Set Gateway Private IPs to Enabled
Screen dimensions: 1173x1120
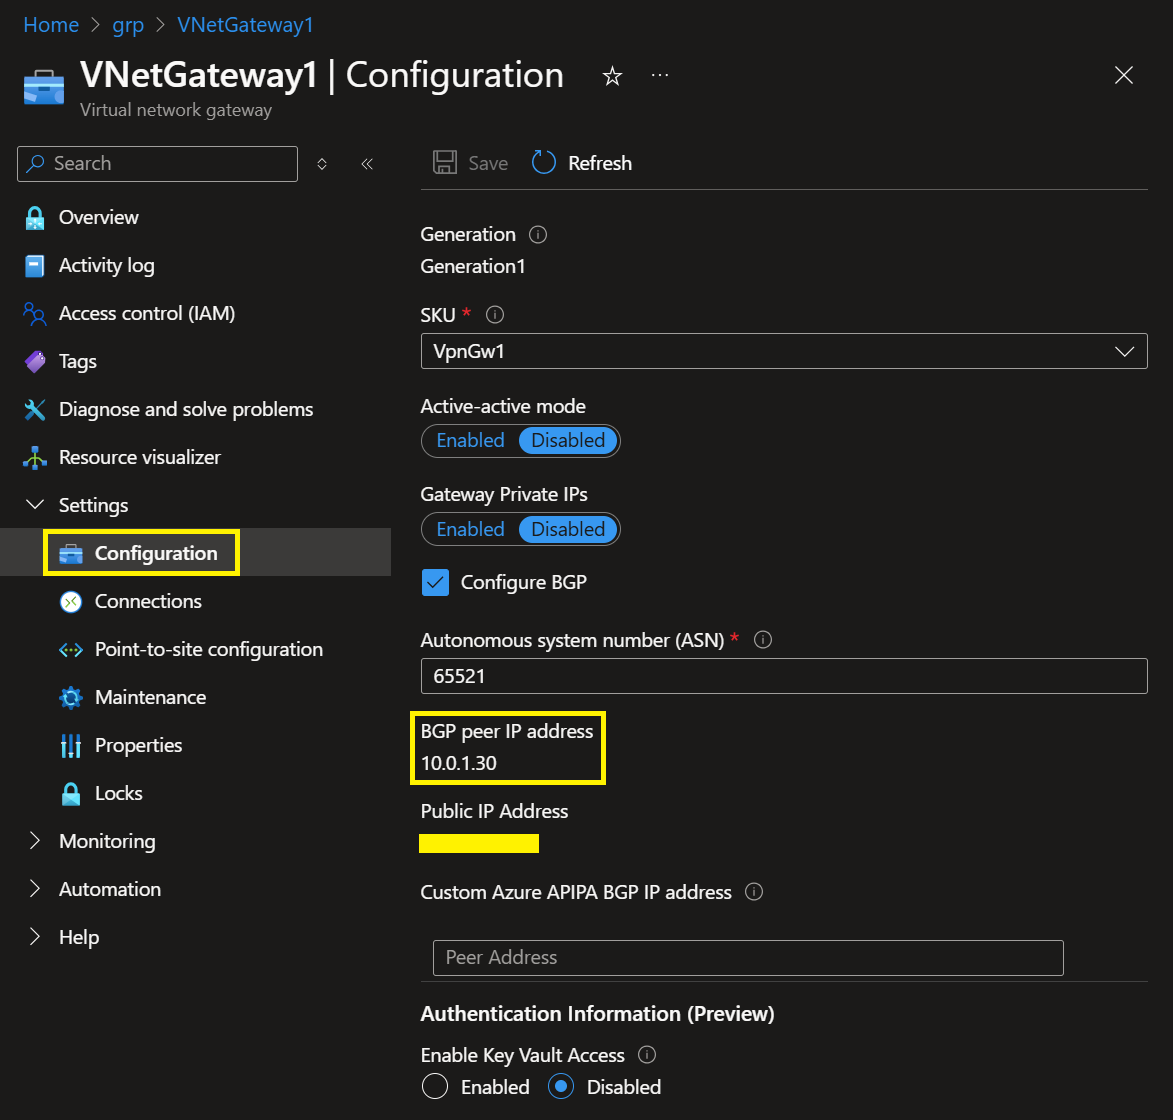pyautogui.click(x=470, y=529)
